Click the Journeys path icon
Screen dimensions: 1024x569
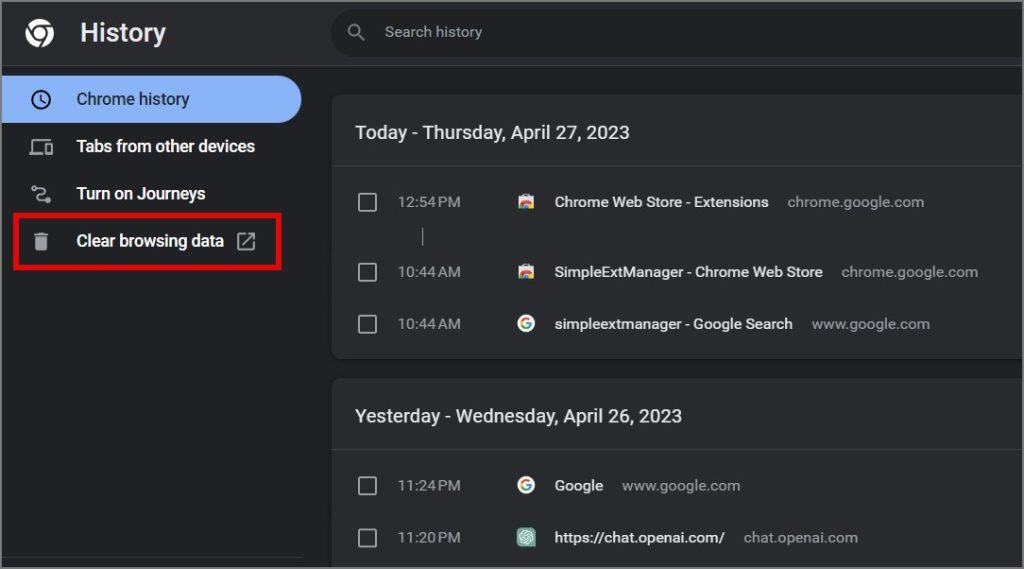41,194
